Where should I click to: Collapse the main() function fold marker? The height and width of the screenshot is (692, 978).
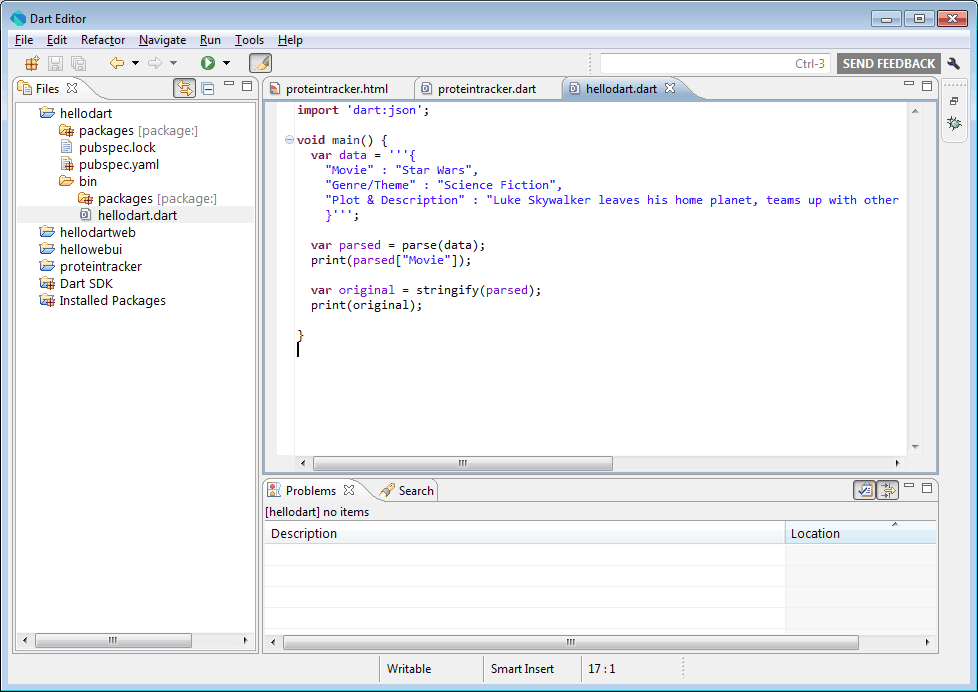[289, 140]
